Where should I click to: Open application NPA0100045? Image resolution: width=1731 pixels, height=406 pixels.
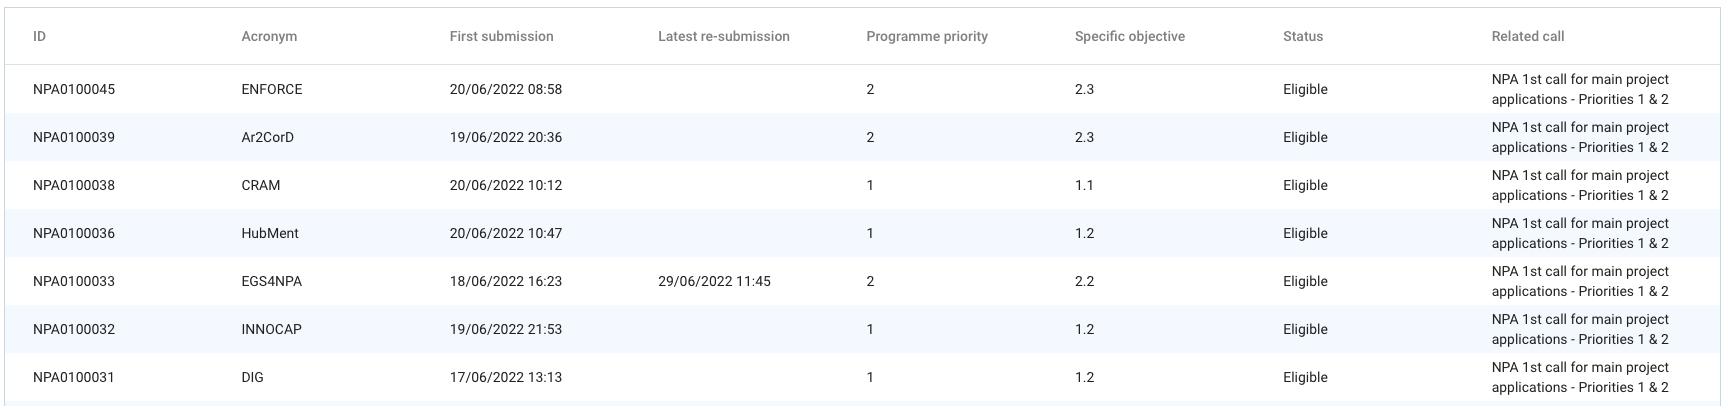point(74,89)
